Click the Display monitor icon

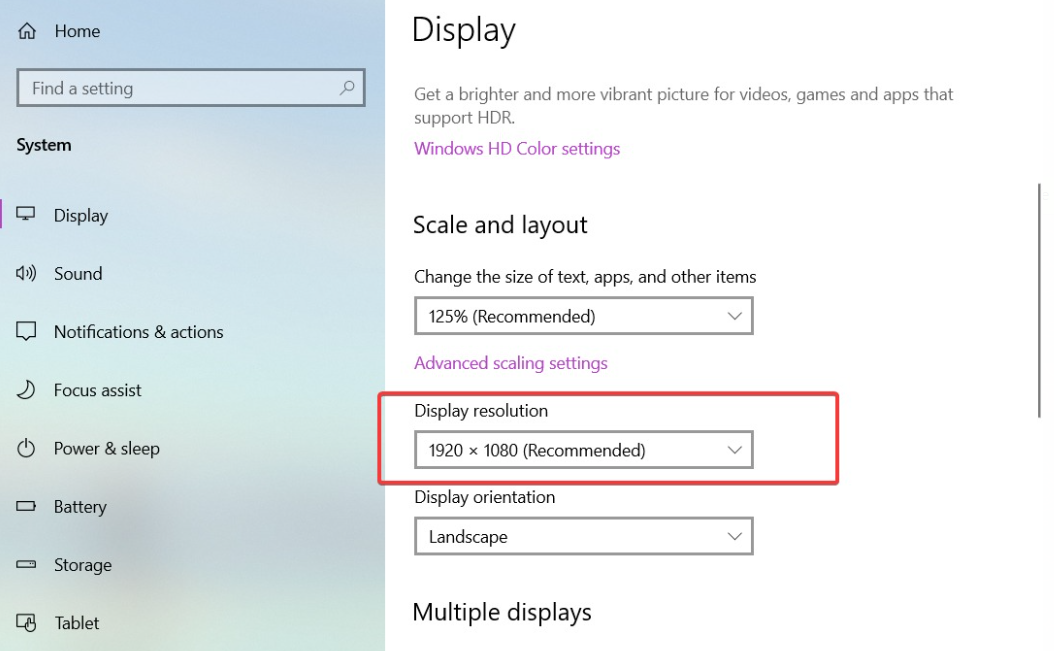pos(26,215)
